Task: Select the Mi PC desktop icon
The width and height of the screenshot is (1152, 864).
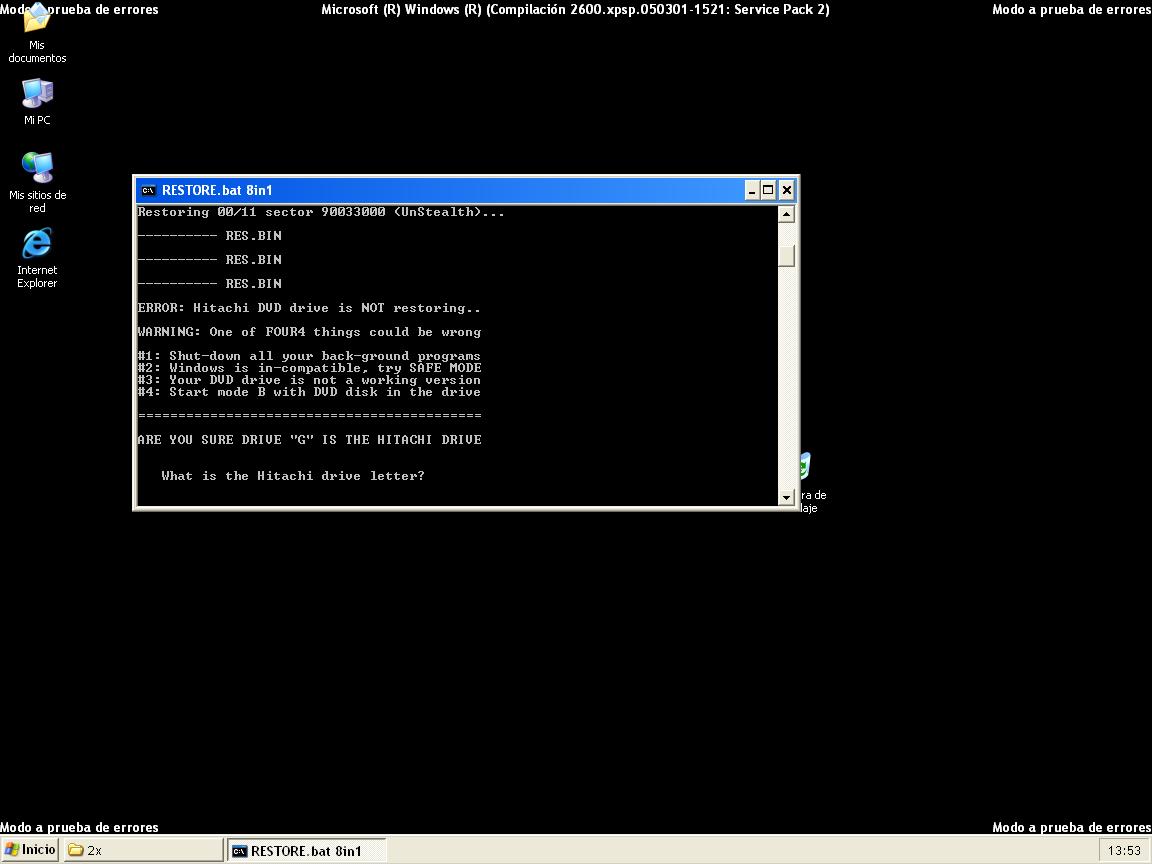Action: (x=37, y=101)
